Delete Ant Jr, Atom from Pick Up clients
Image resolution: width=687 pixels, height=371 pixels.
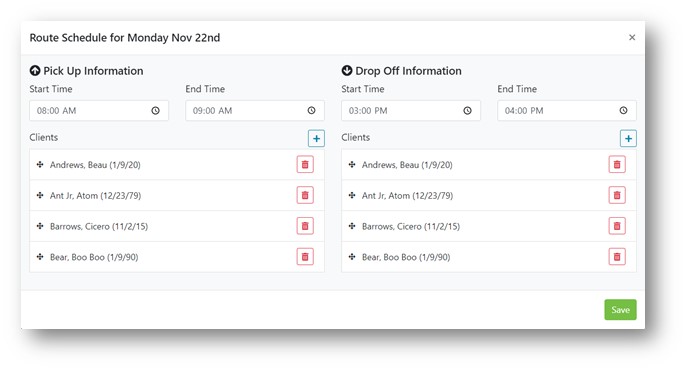(305, 195)
